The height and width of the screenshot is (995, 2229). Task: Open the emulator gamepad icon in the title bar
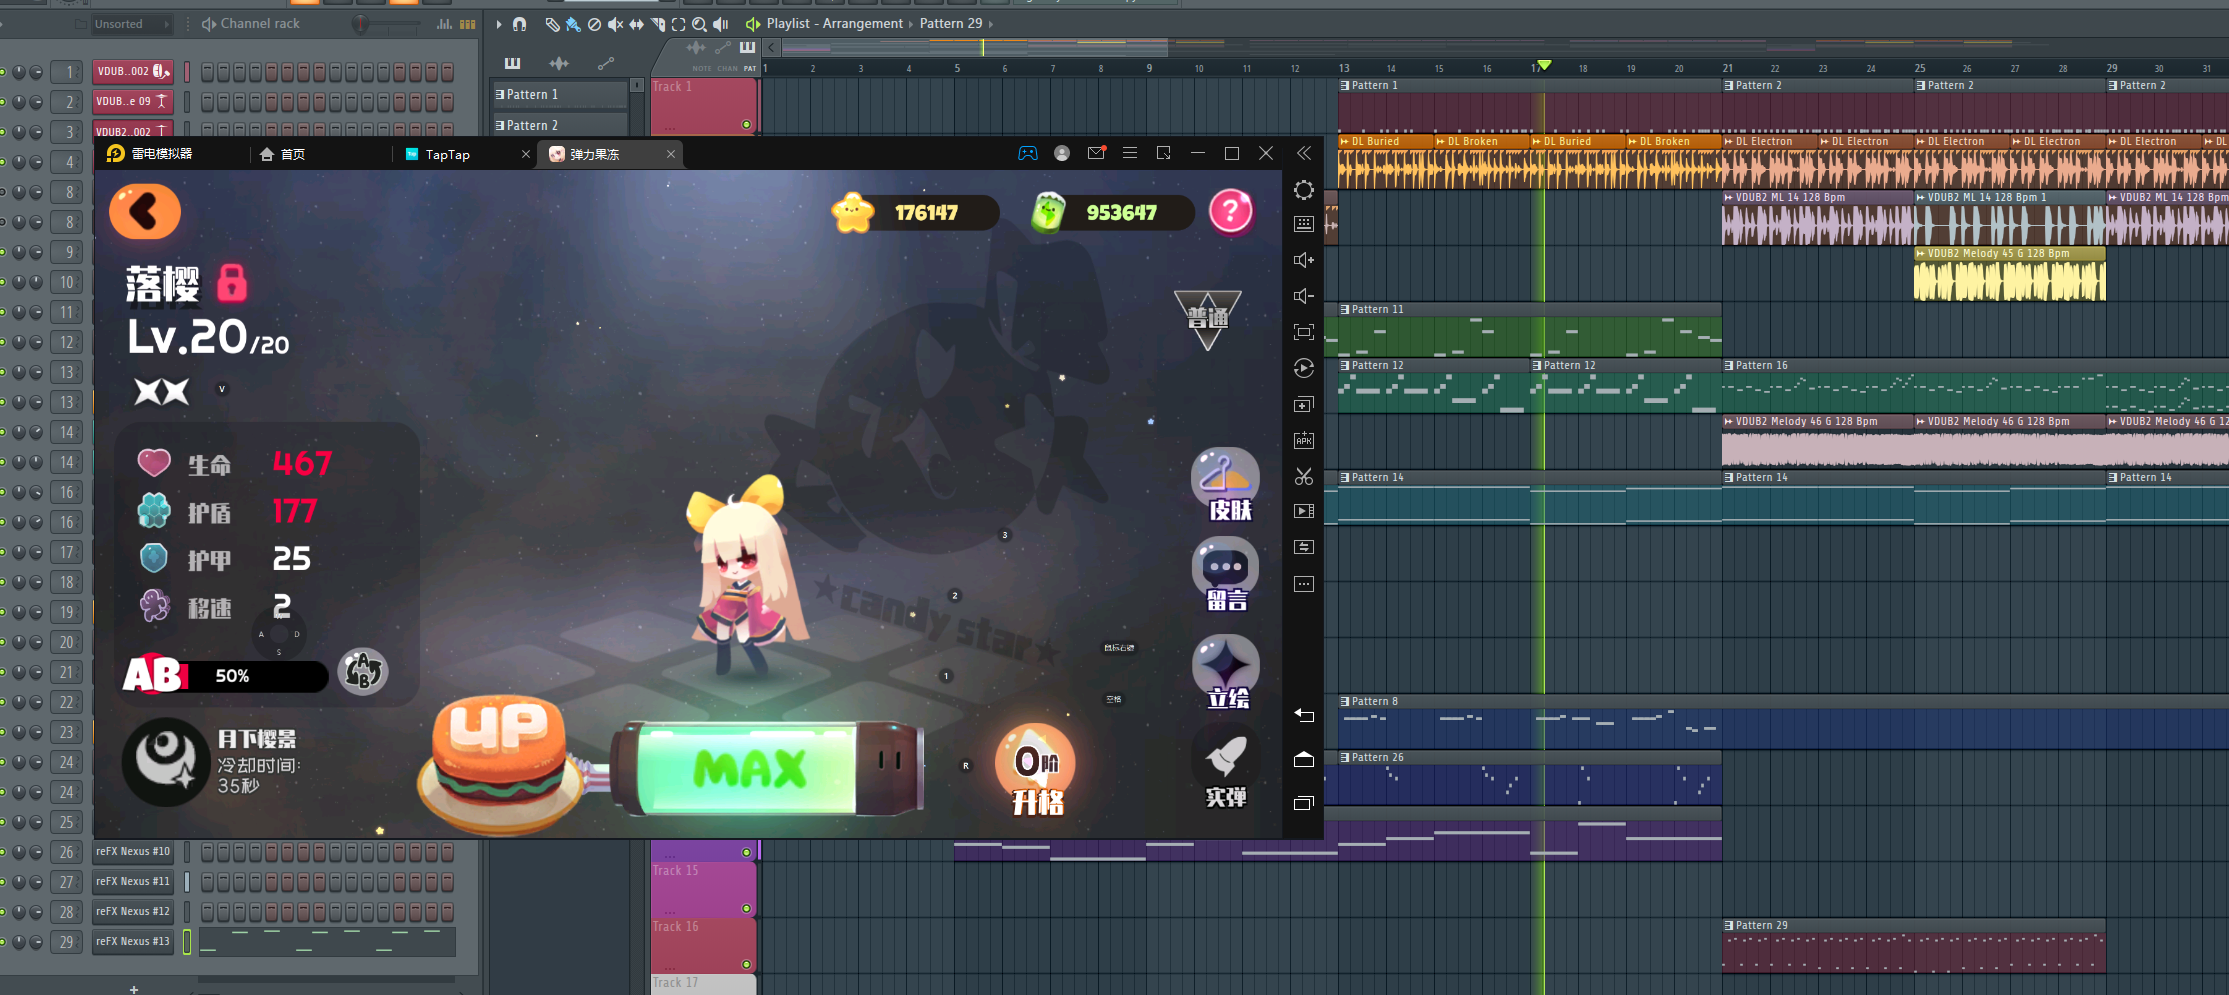1028,153
